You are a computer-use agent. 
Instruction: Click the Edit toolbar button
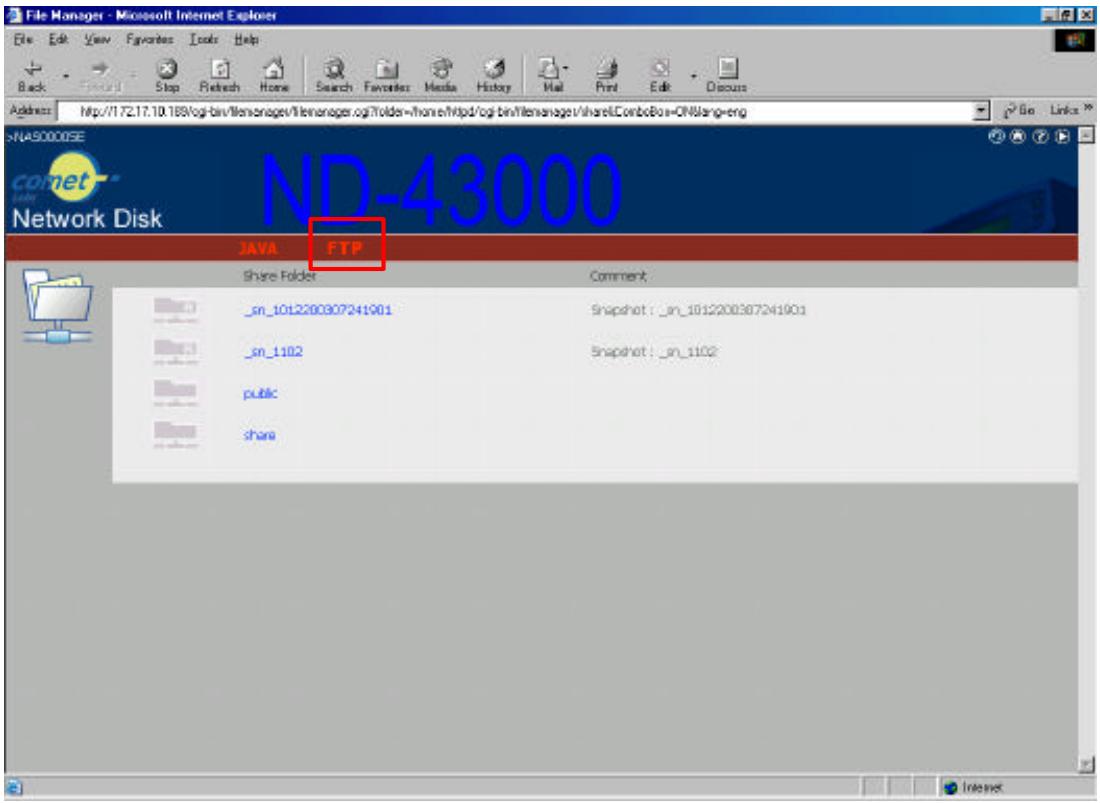(660, 76)
